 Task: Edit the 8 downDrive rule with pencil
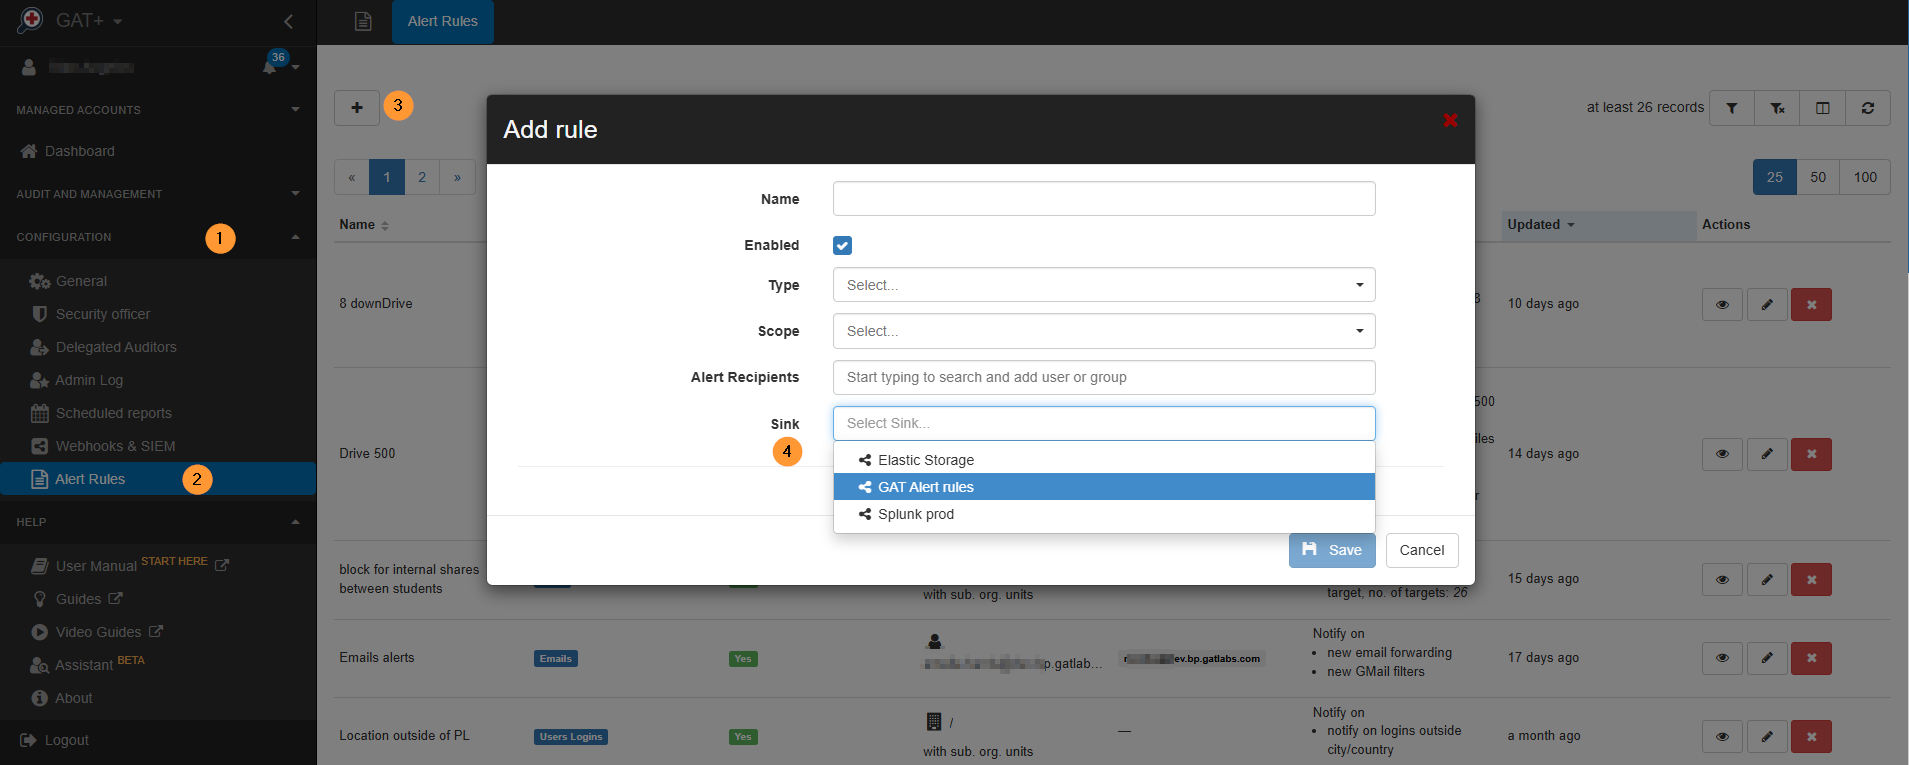[x=1767, y=305]
